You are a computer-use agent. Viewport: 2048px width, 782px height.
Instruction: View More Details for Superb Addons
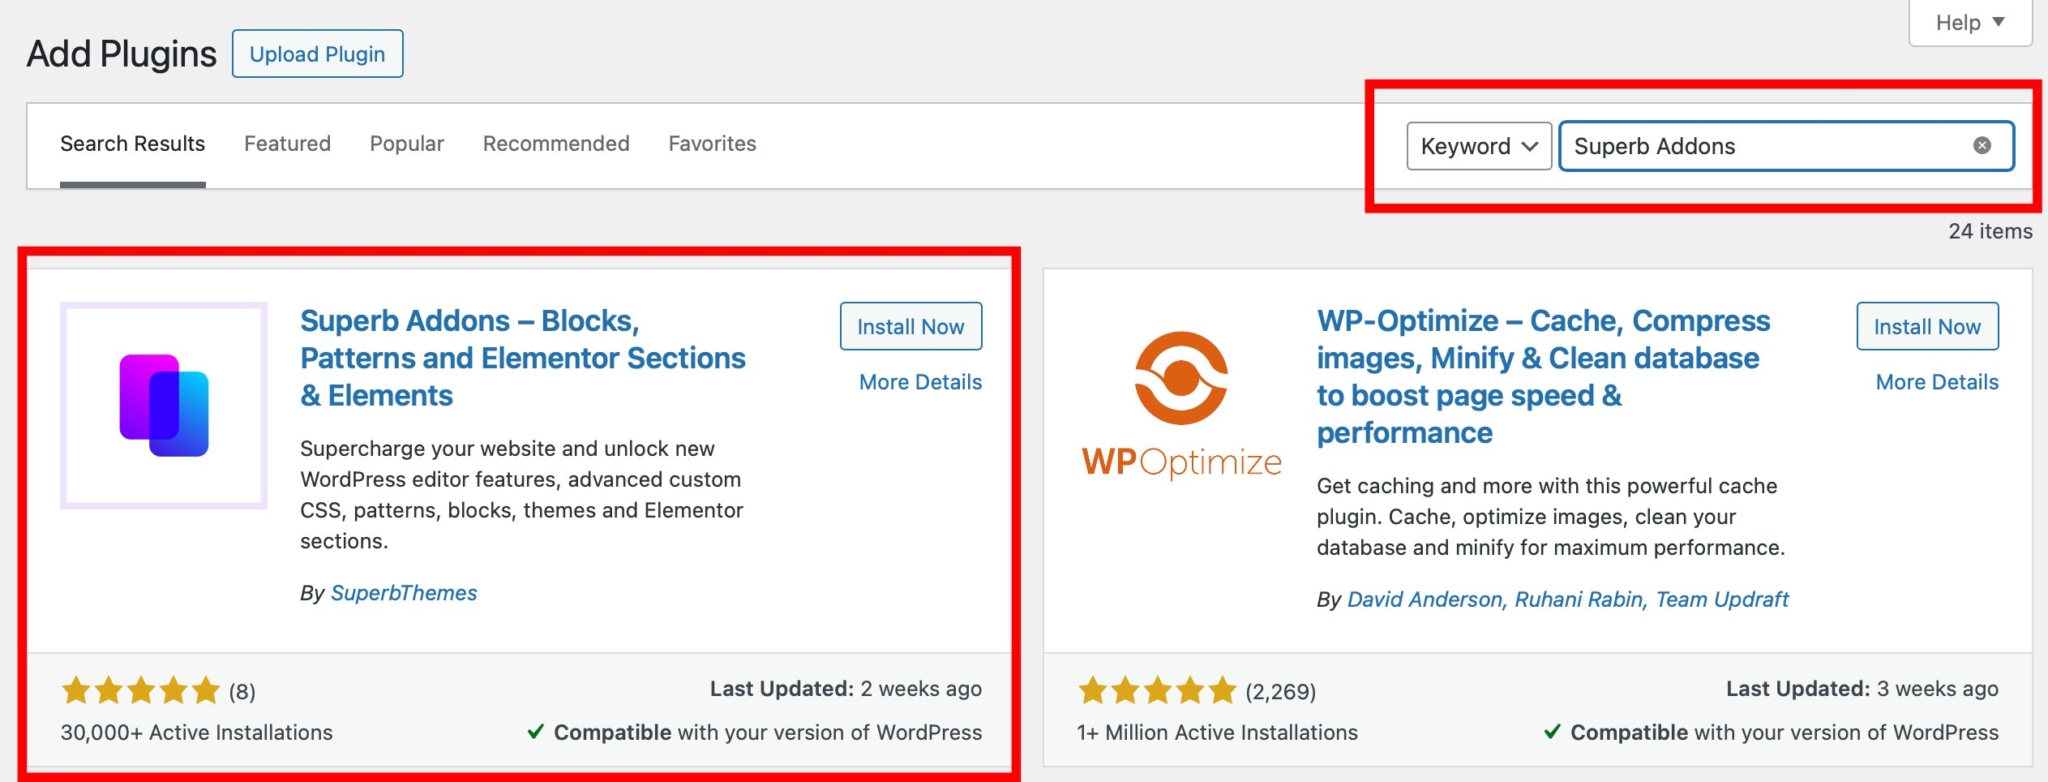click(x=920, y=382)
